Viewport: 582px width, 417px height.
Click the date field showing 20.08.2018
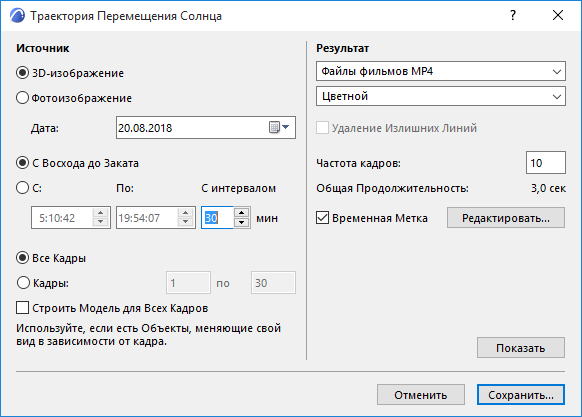click(x=206, y=128)
